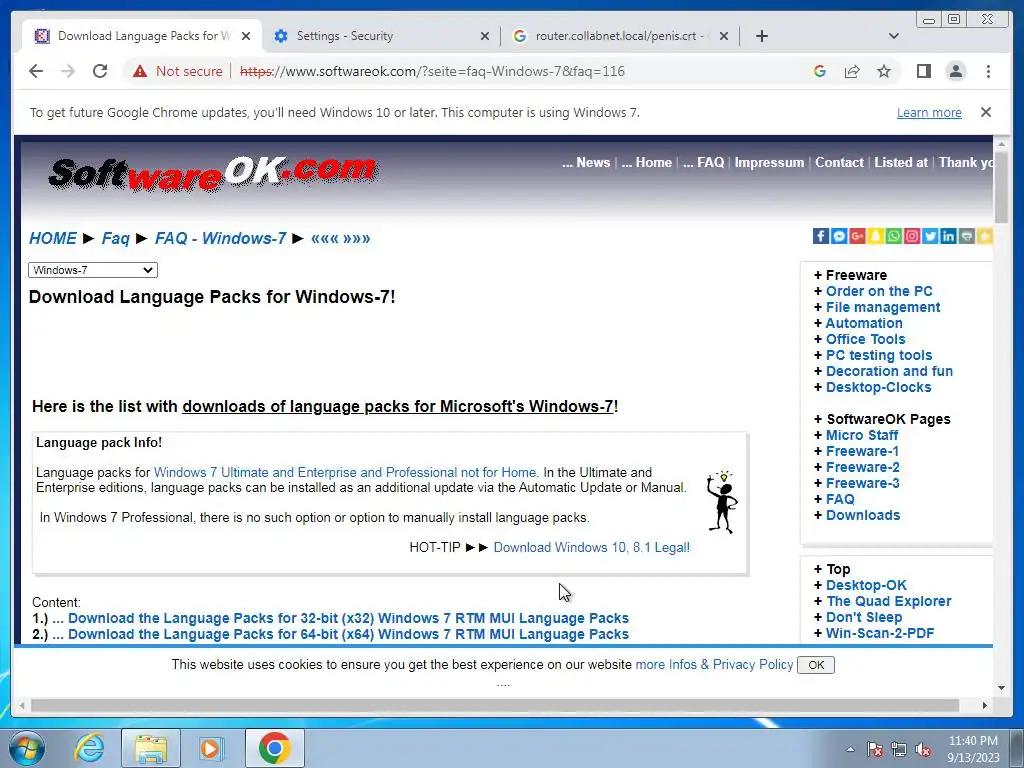Click HOME breadcrumb link

click(x=53, y=238)
